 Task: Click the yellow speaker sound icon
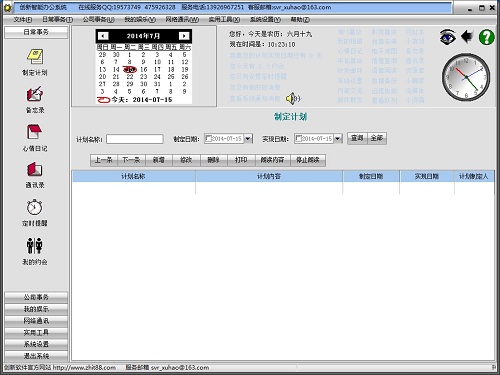(293, 98)
